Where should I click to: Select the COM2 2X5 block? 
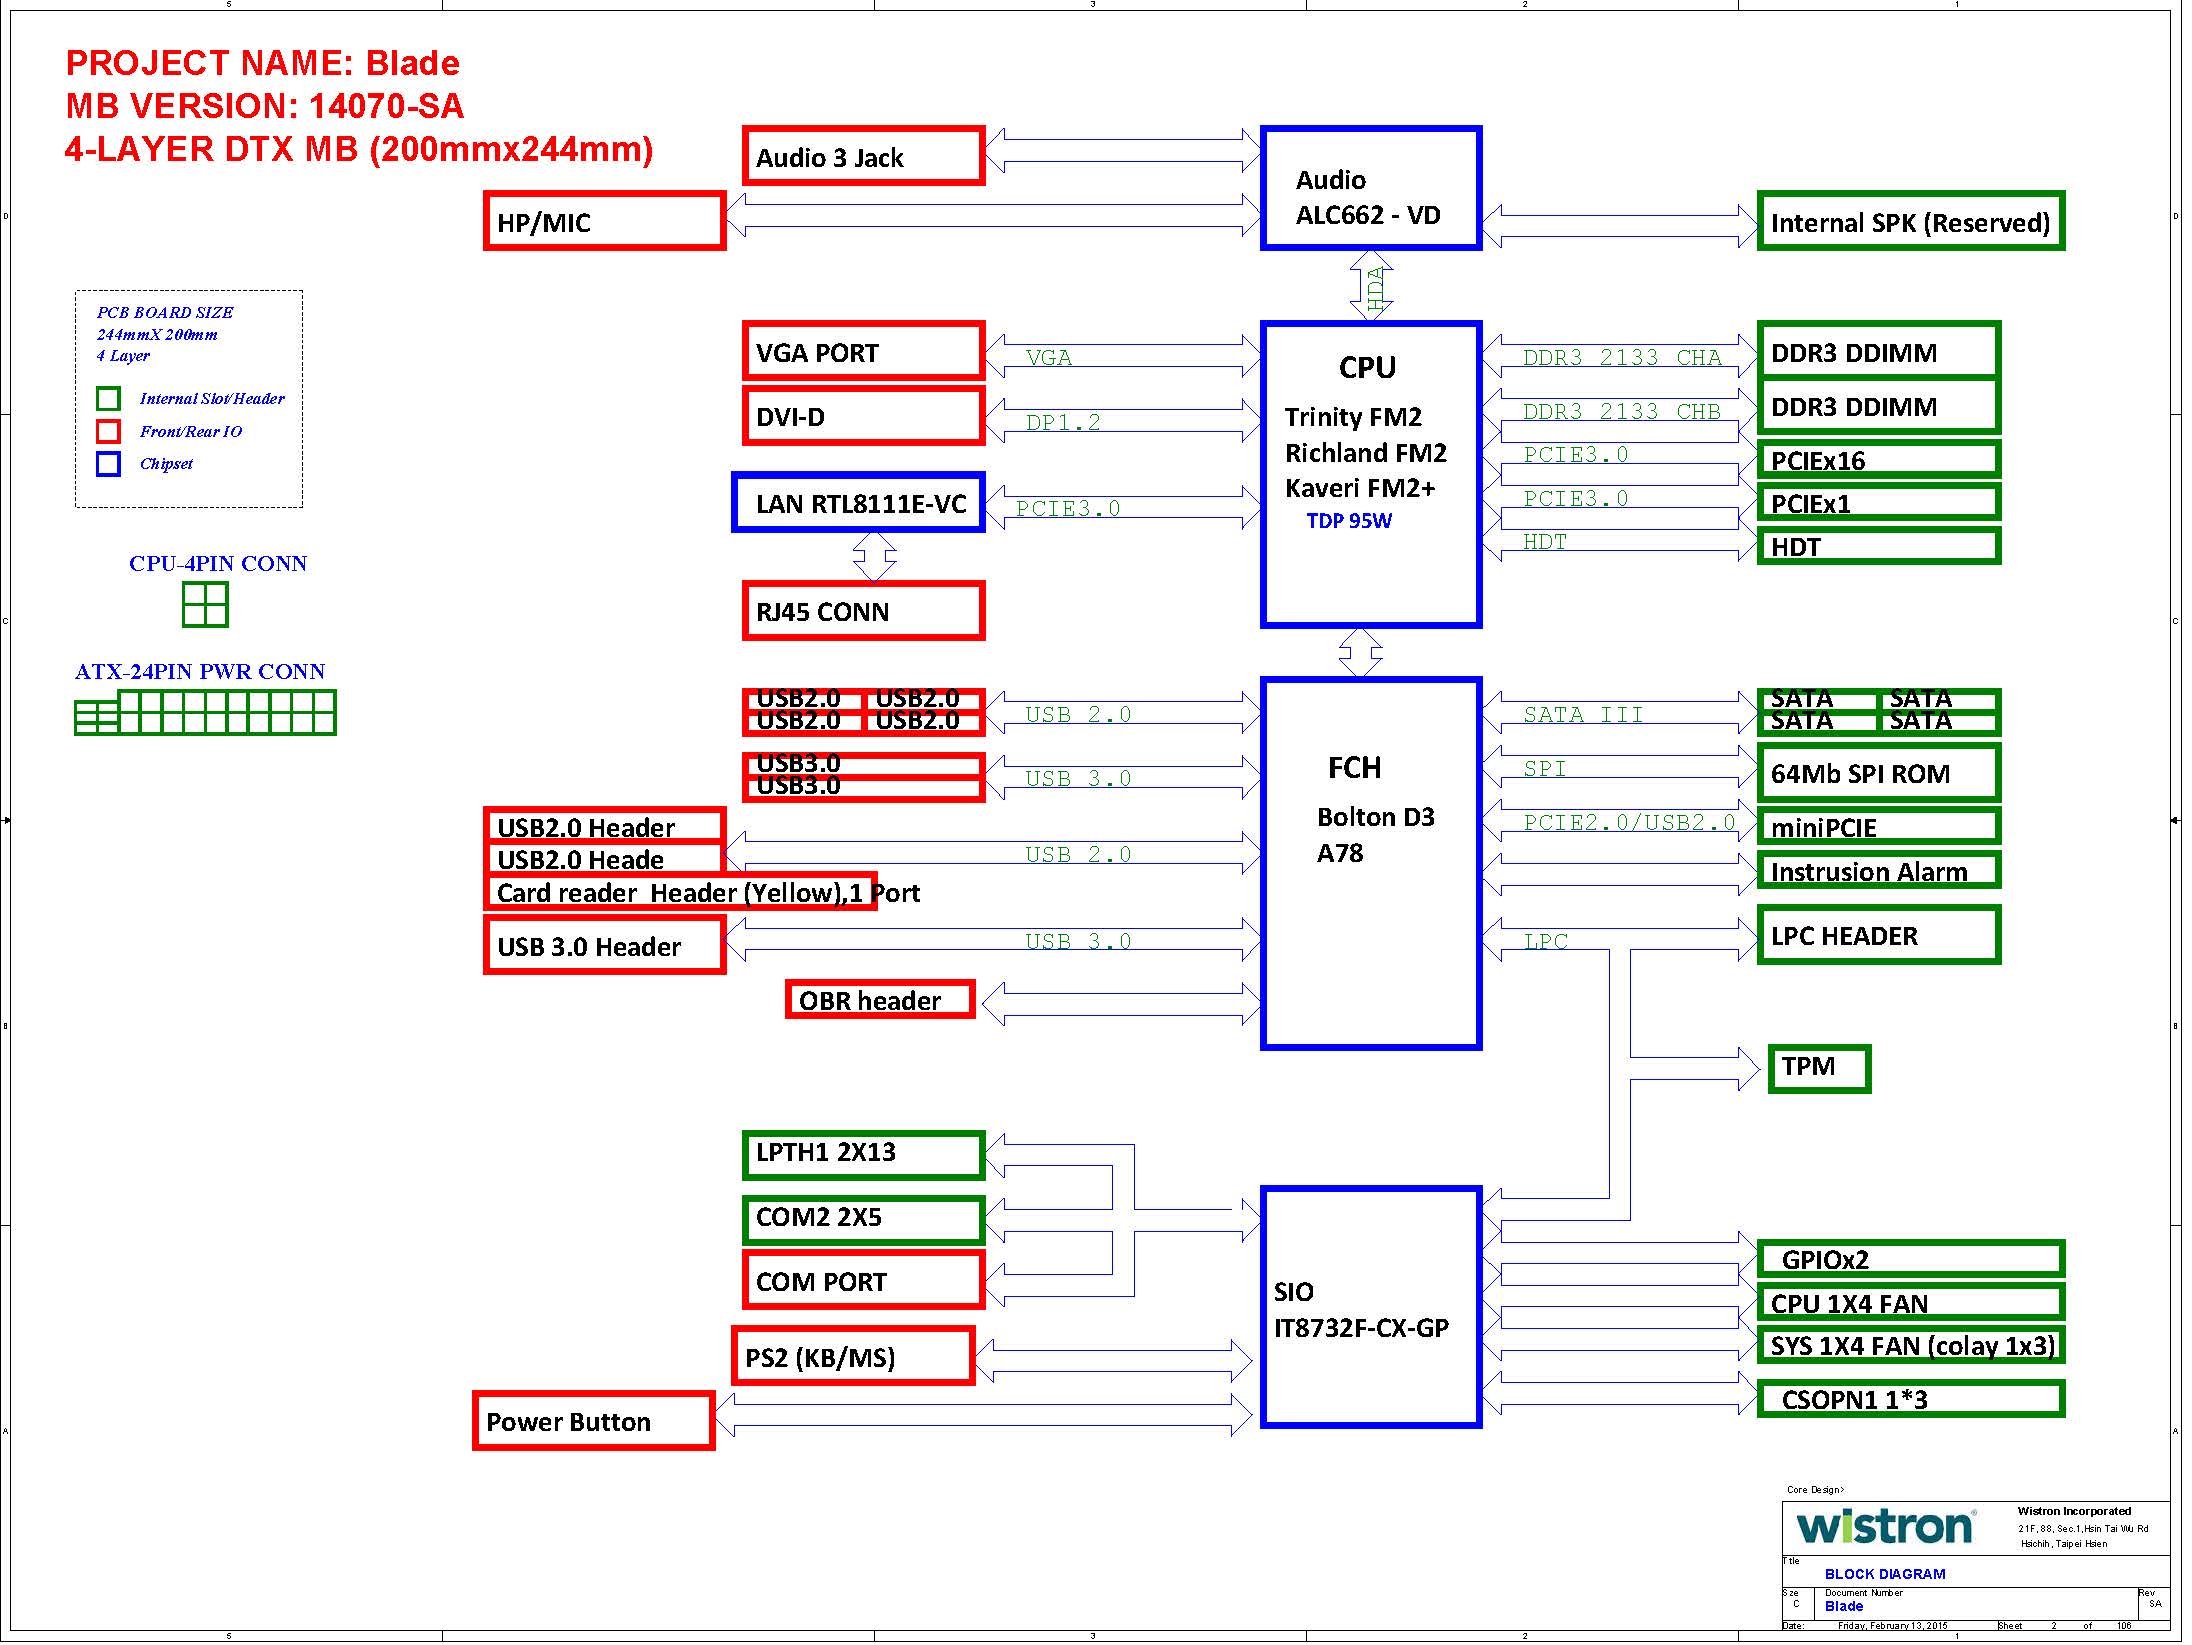pos(864,1220)
